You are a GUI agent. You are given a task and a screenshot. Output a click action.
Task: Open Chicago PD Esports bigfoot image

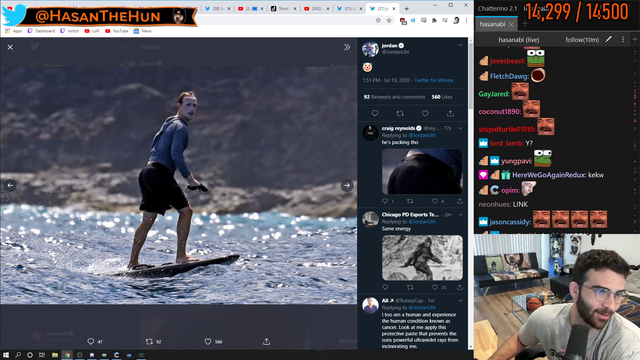coord(422,258)
